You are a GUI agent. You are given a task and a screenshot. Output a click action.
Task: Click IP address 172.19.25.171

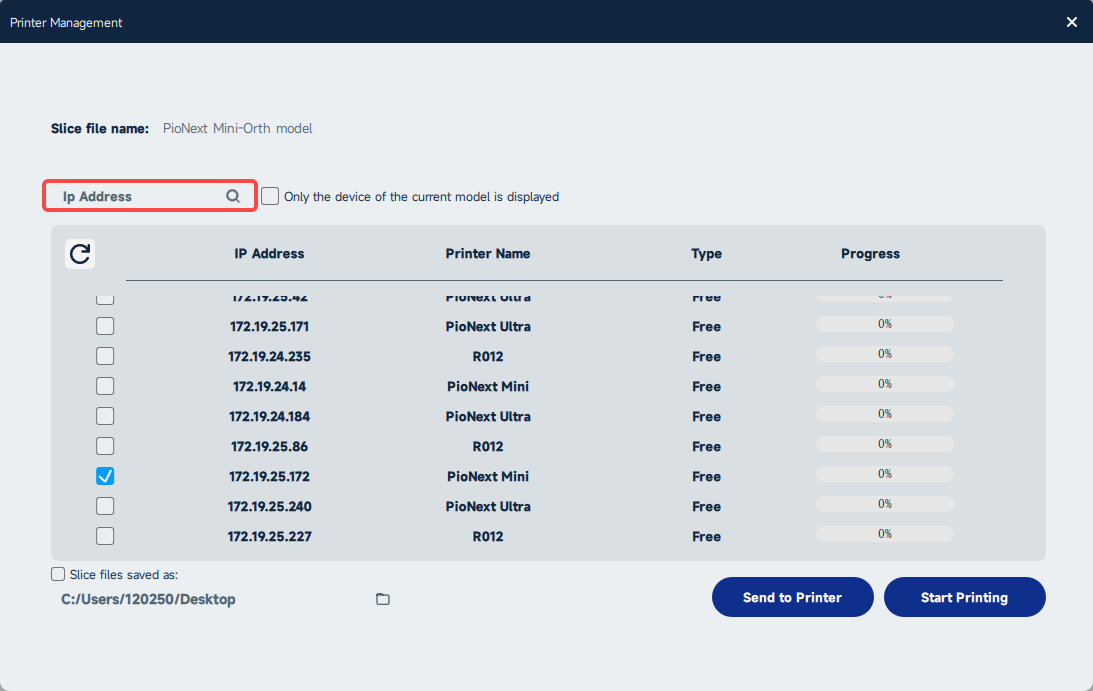[270, 326]
